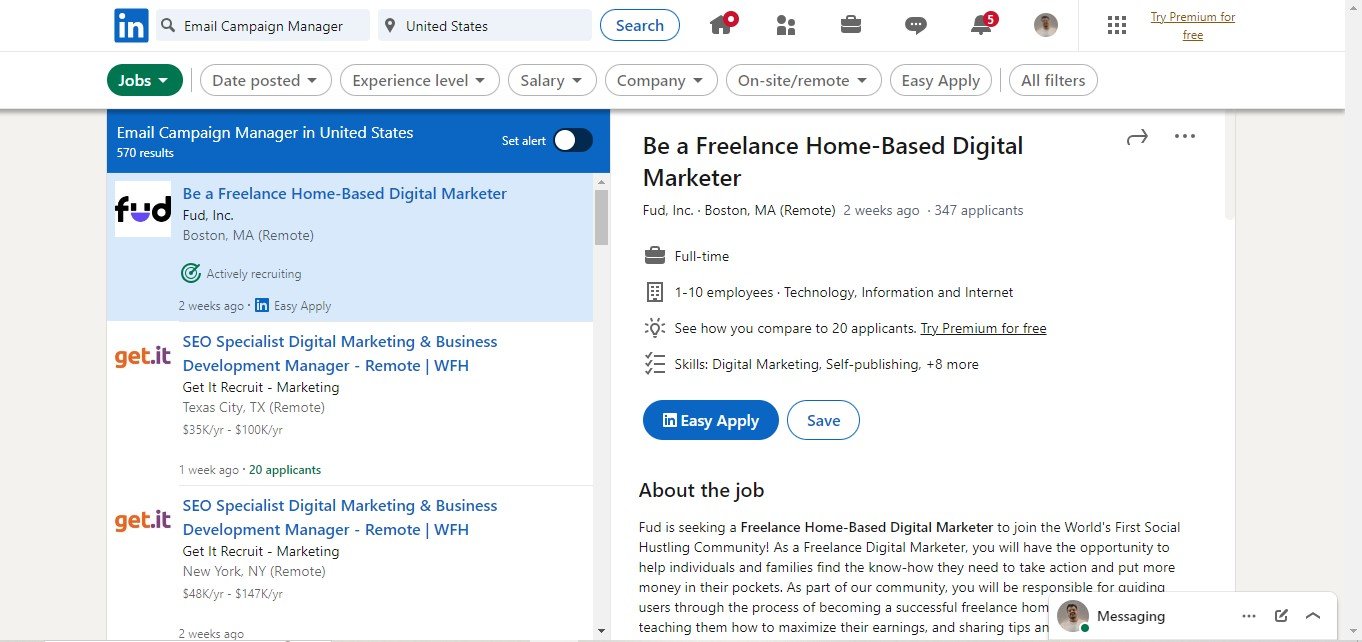
Task: Toggle the Set alert switch
Action: (573, 141)
